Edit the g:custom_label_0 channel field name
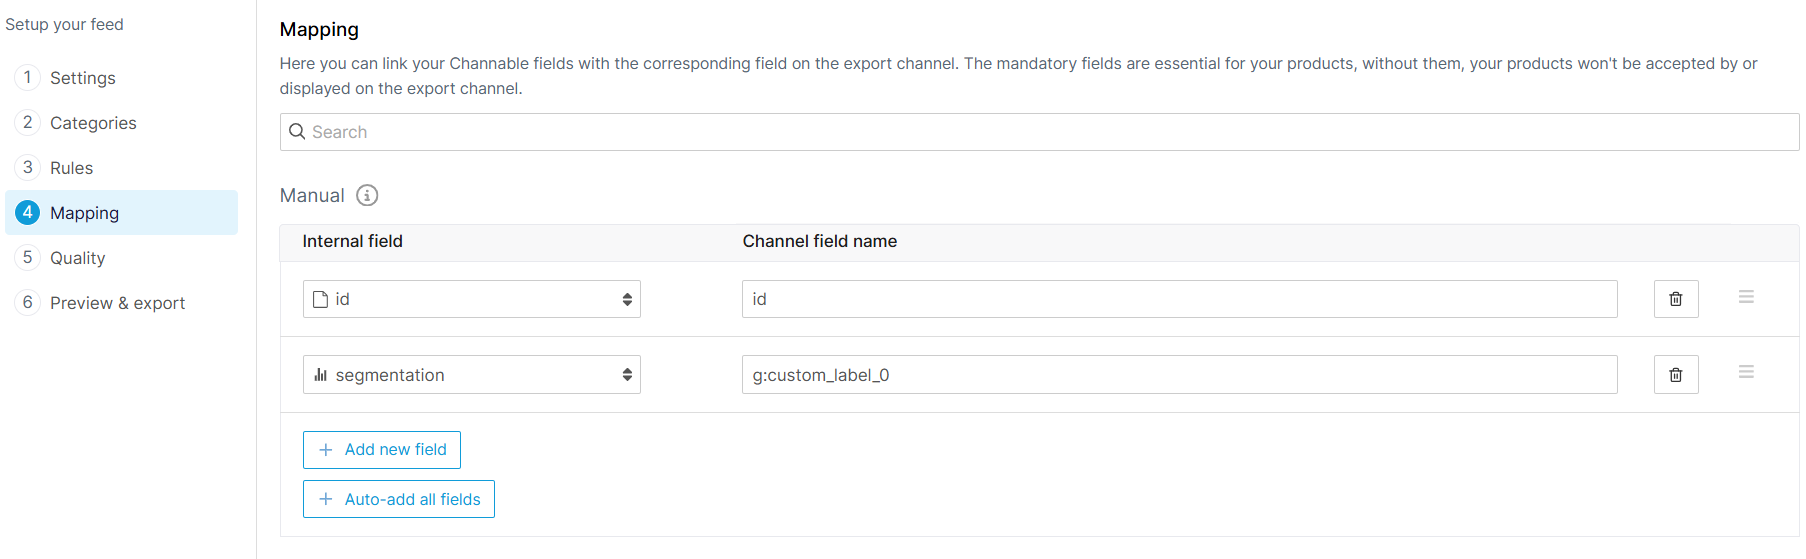This screenshot has height=559, width=1806. [1178, 375]
